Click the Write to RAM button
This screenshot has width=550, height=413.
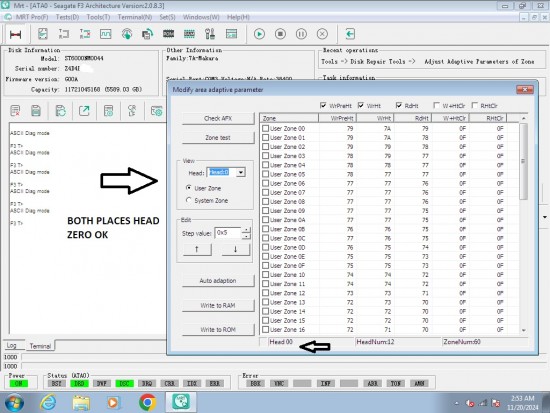click(218, 306)
